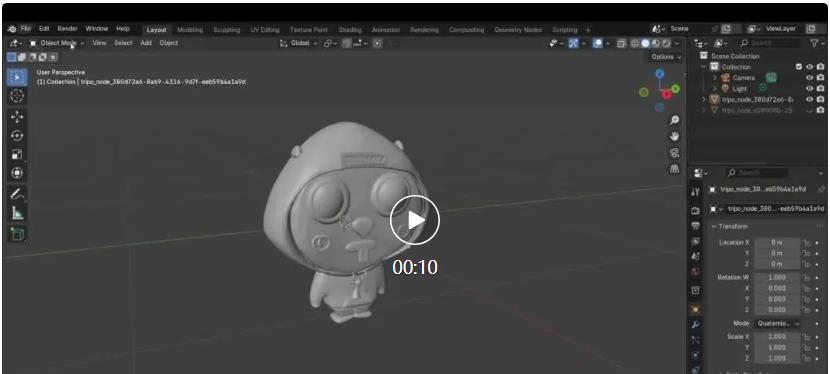Screen dimensions: 830x374
Task: Select the Scale tool
Action: pyautogui.click(x=17, y=154)
